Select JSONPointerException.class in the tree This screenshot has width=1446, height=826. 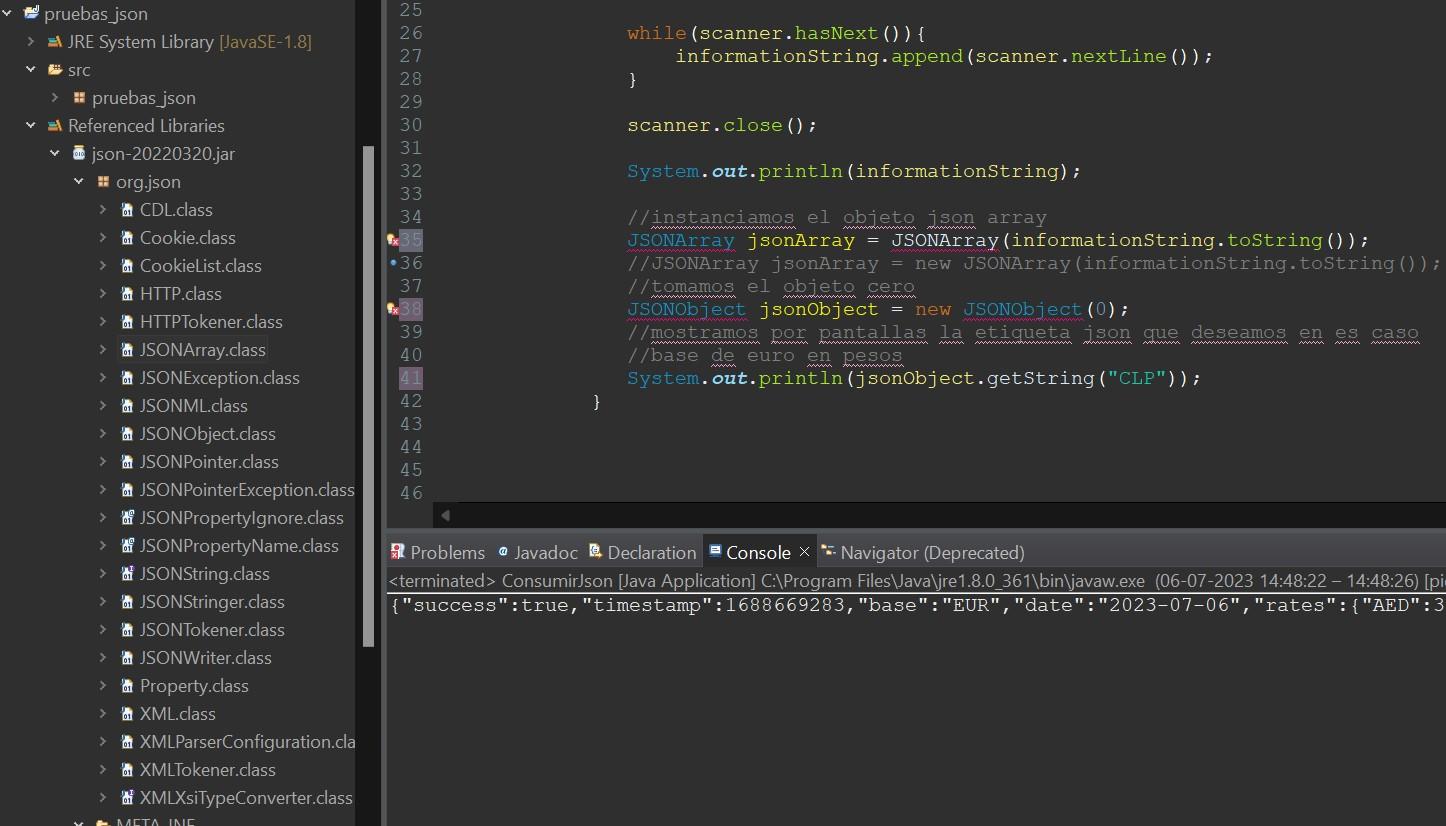click(247, 490)
